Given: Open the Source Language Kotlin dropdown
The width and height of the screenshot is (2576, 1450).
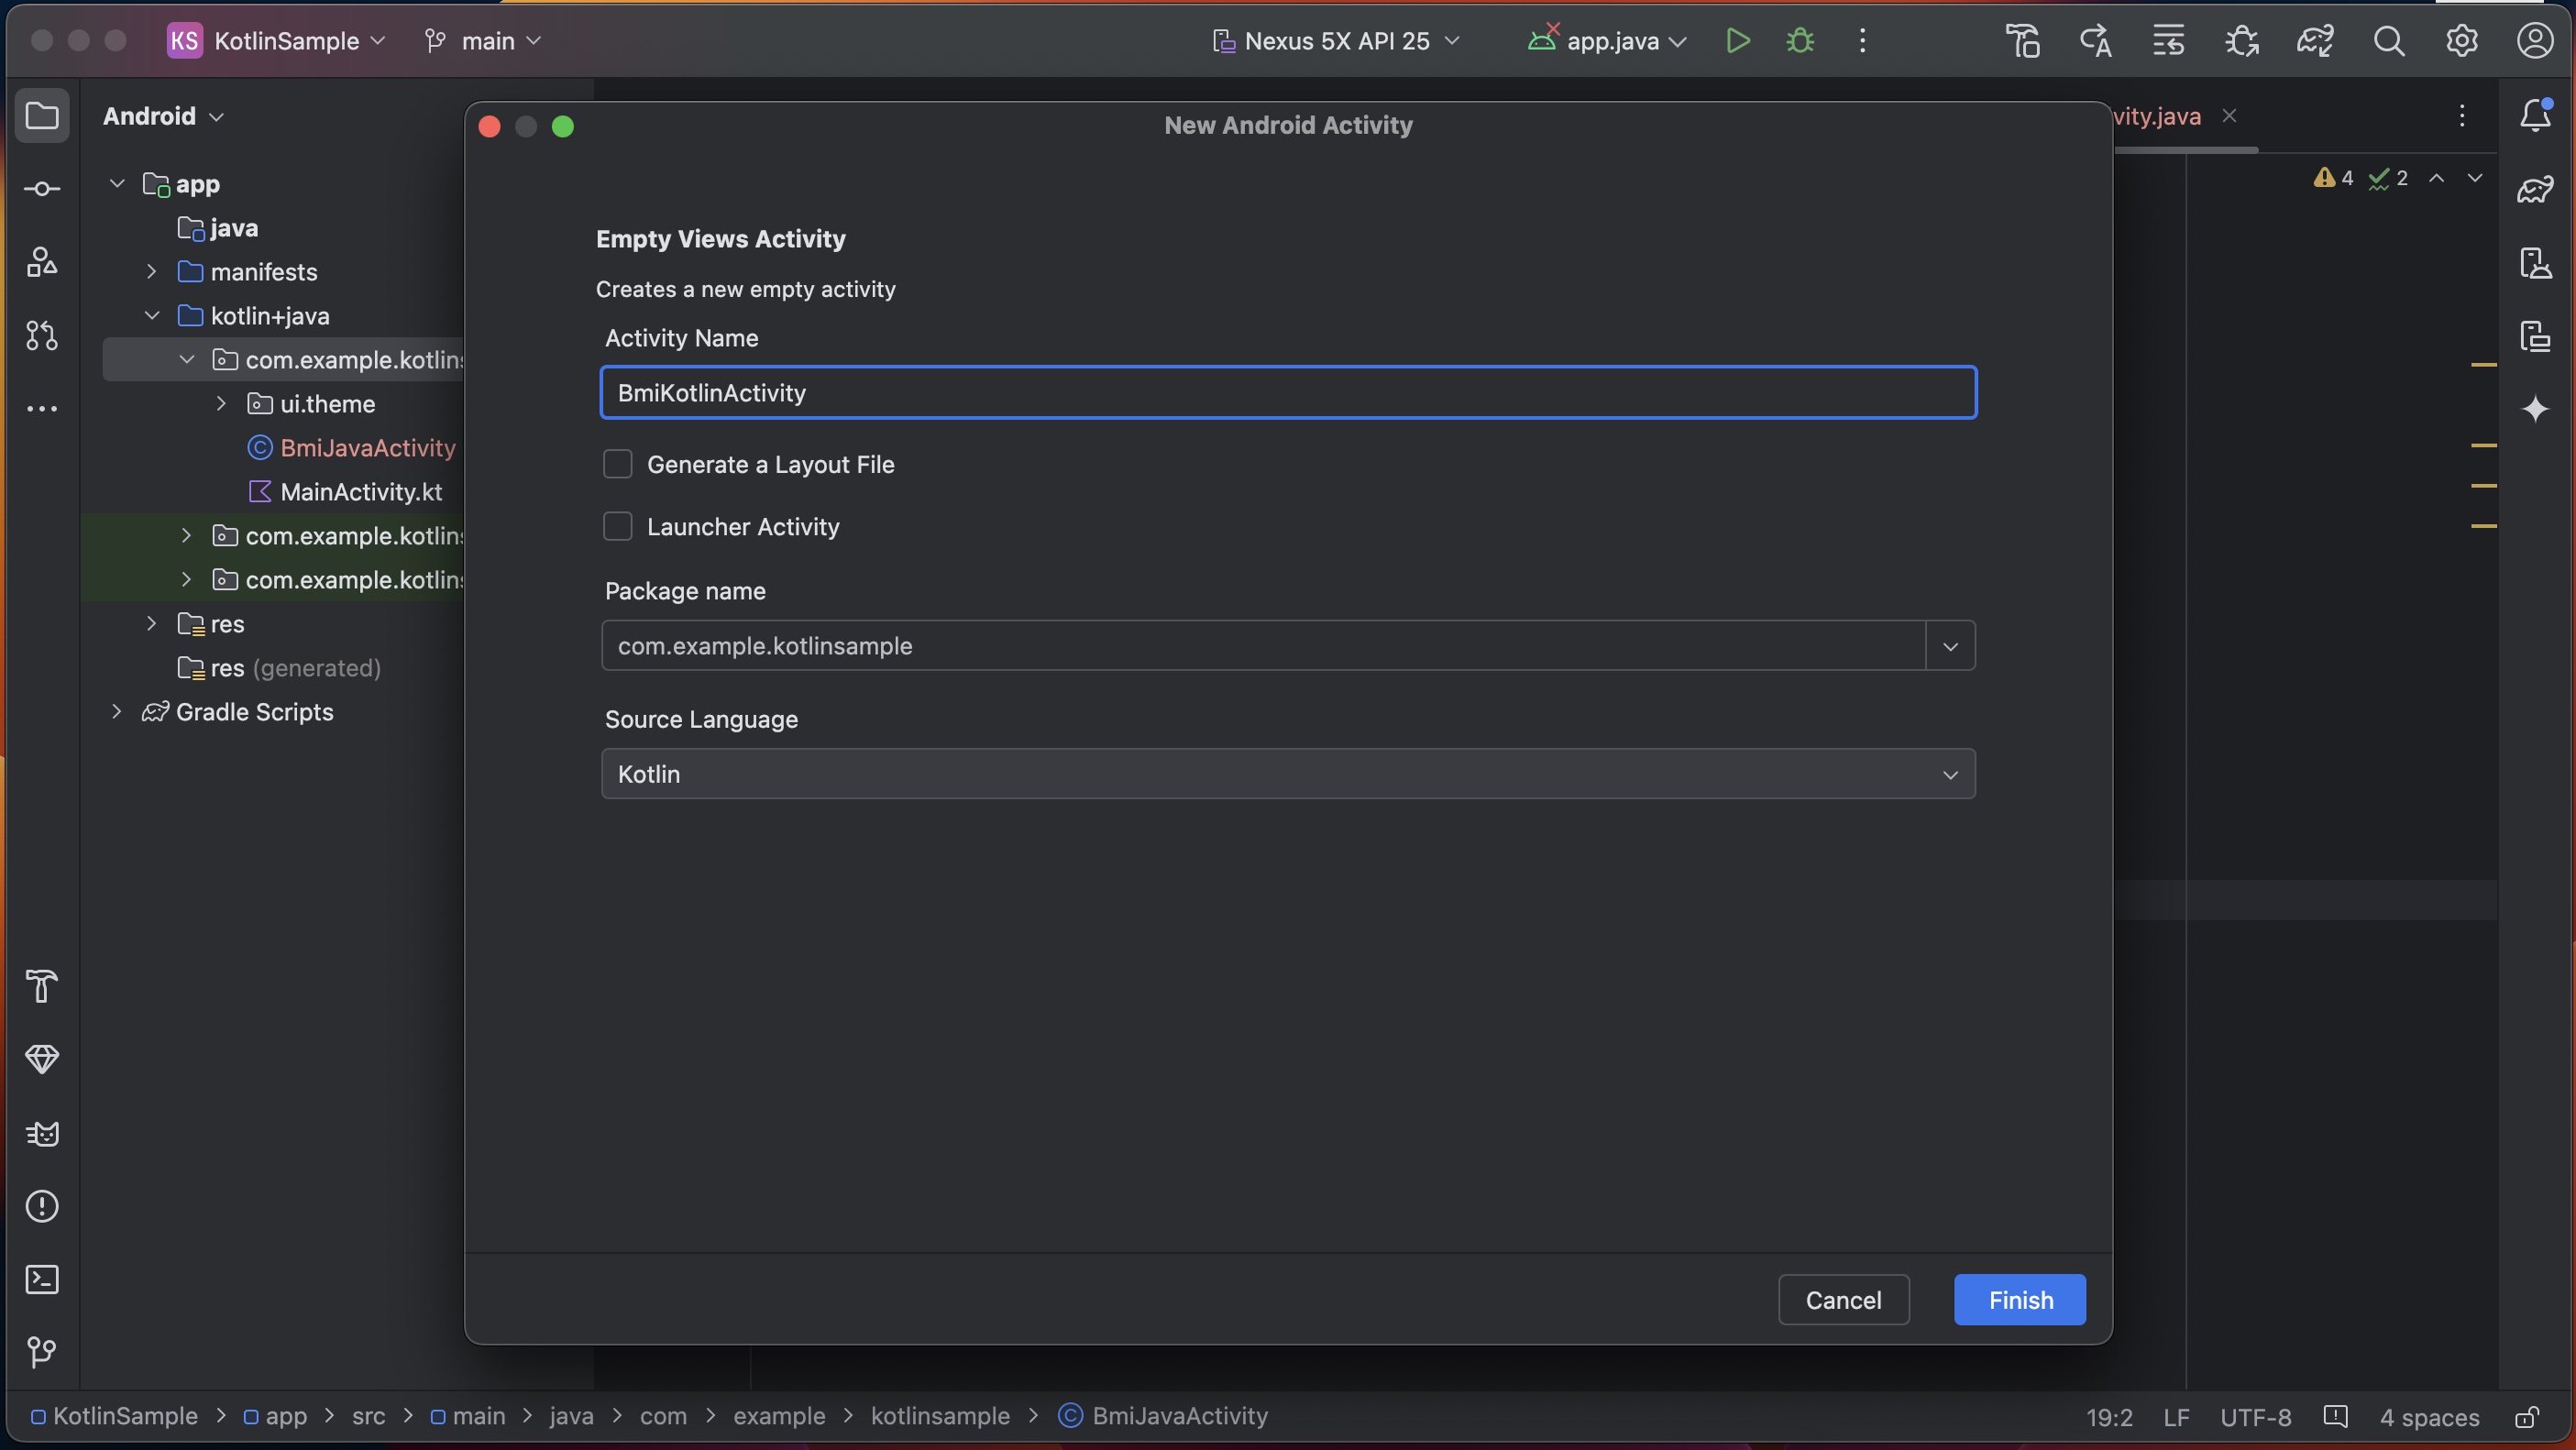Looking at the screenshot, I should coord(1287,774).
